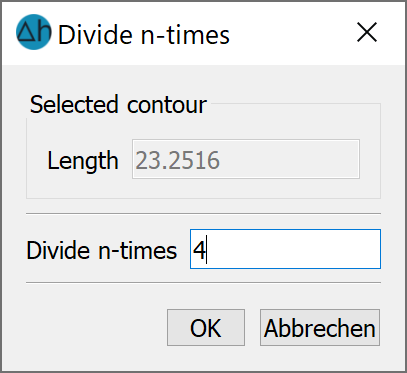Close the Divide n-times dialog
Image resolution: width=407 pixels, height=373 pixels.
(x=367, y=32)
